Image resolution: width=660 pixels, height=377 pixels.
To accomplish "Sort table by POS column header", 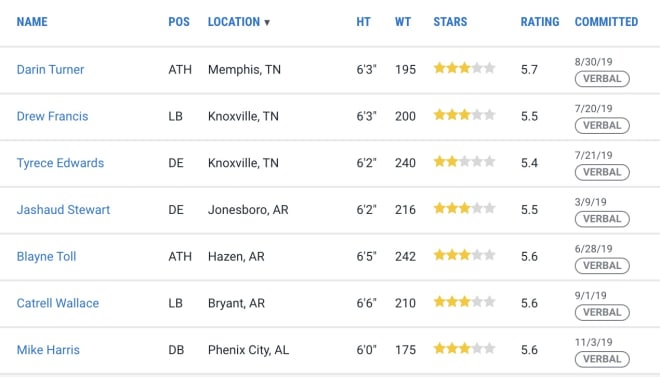I will click(179, 22).
